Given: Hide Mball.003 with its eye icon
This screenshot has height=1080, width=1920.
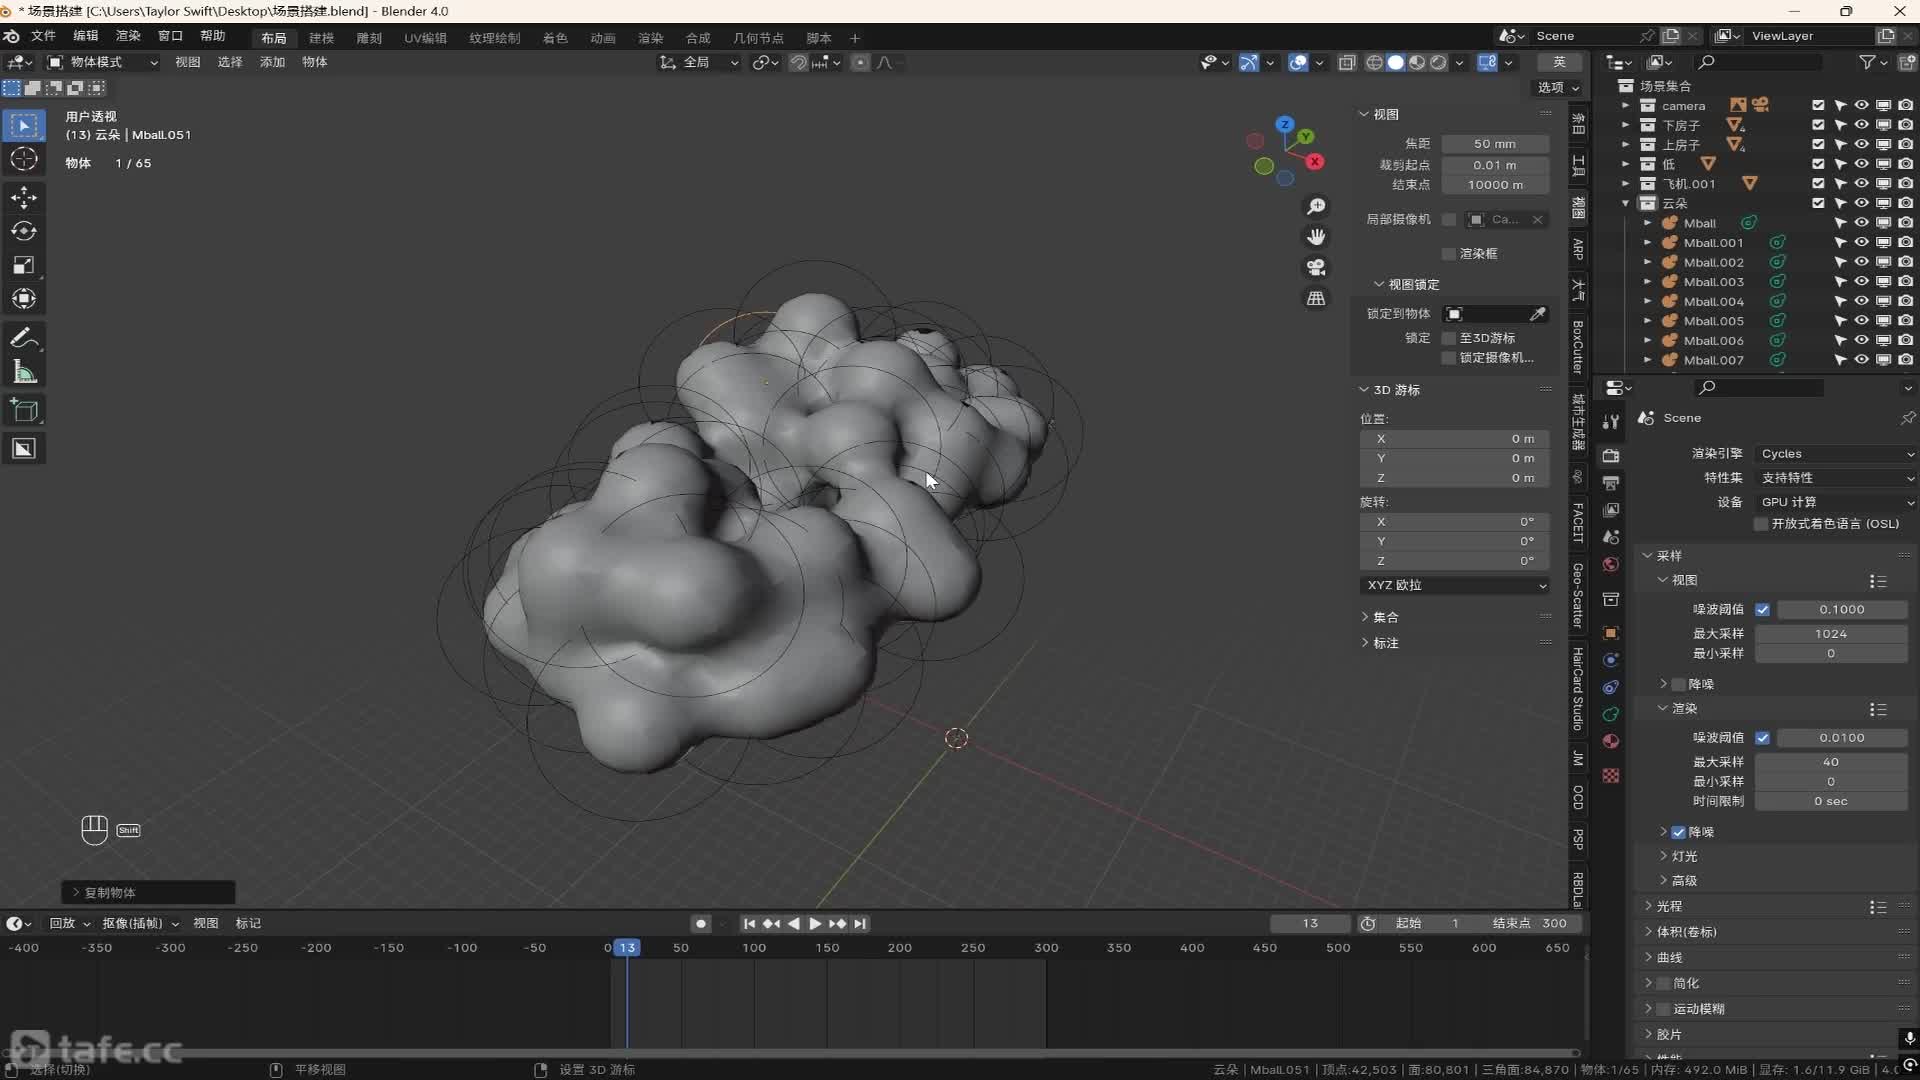Looking at the screenshot, I should [x=1861, y=282].
